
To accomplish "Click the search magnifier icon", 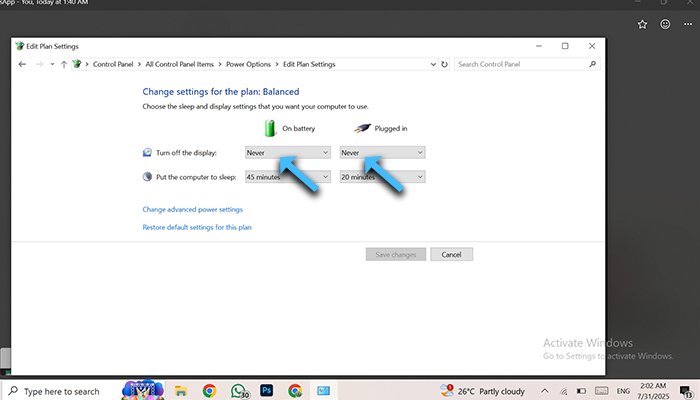I will (x=592, y=64).
